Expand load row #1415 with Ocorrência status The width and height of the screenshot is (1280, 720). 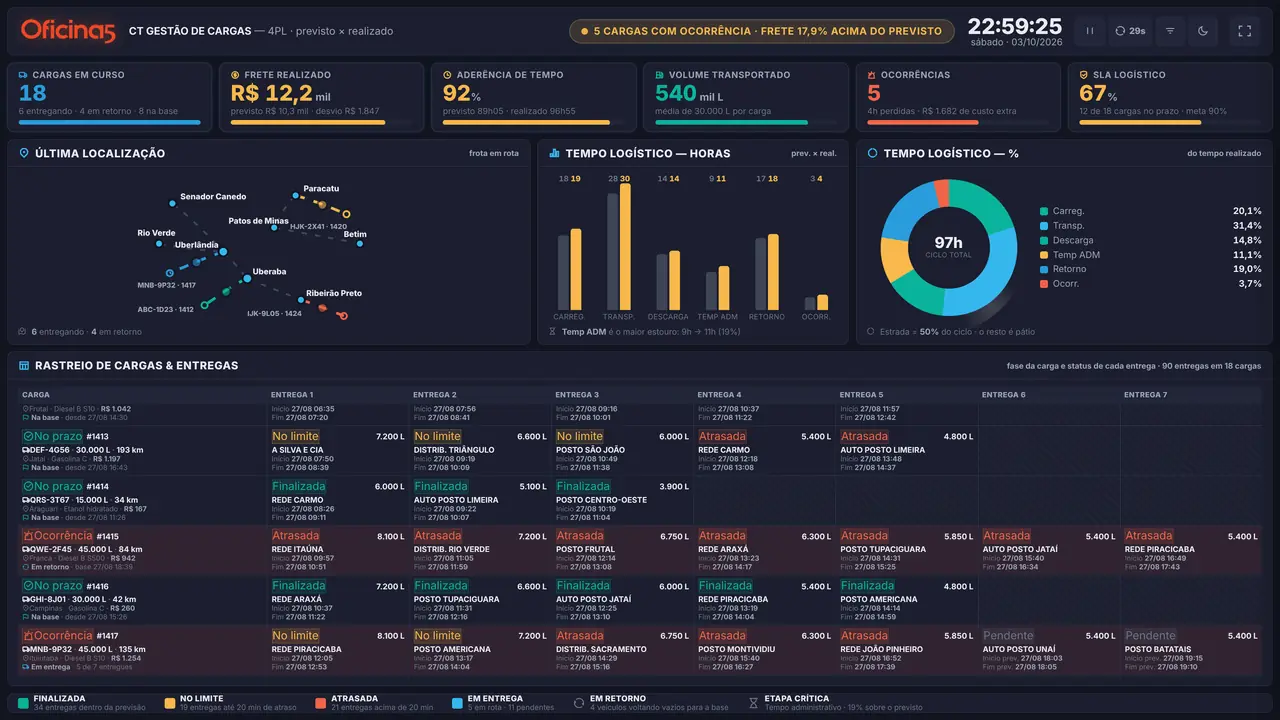640,551
